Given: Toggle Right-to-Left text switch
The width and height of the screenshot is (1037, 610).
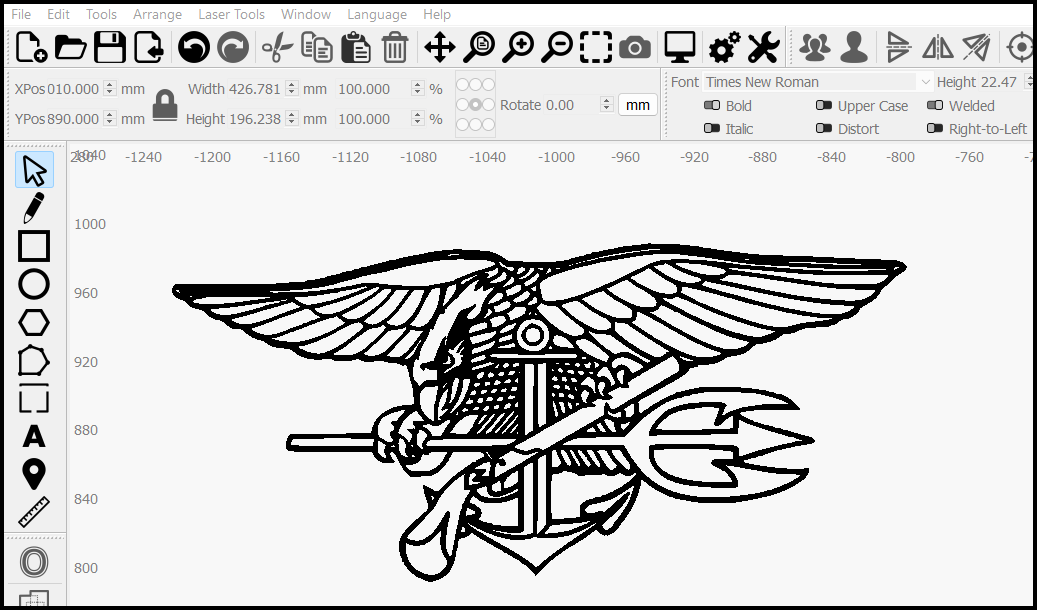Looking at the screenshot, I should (934, 128).
